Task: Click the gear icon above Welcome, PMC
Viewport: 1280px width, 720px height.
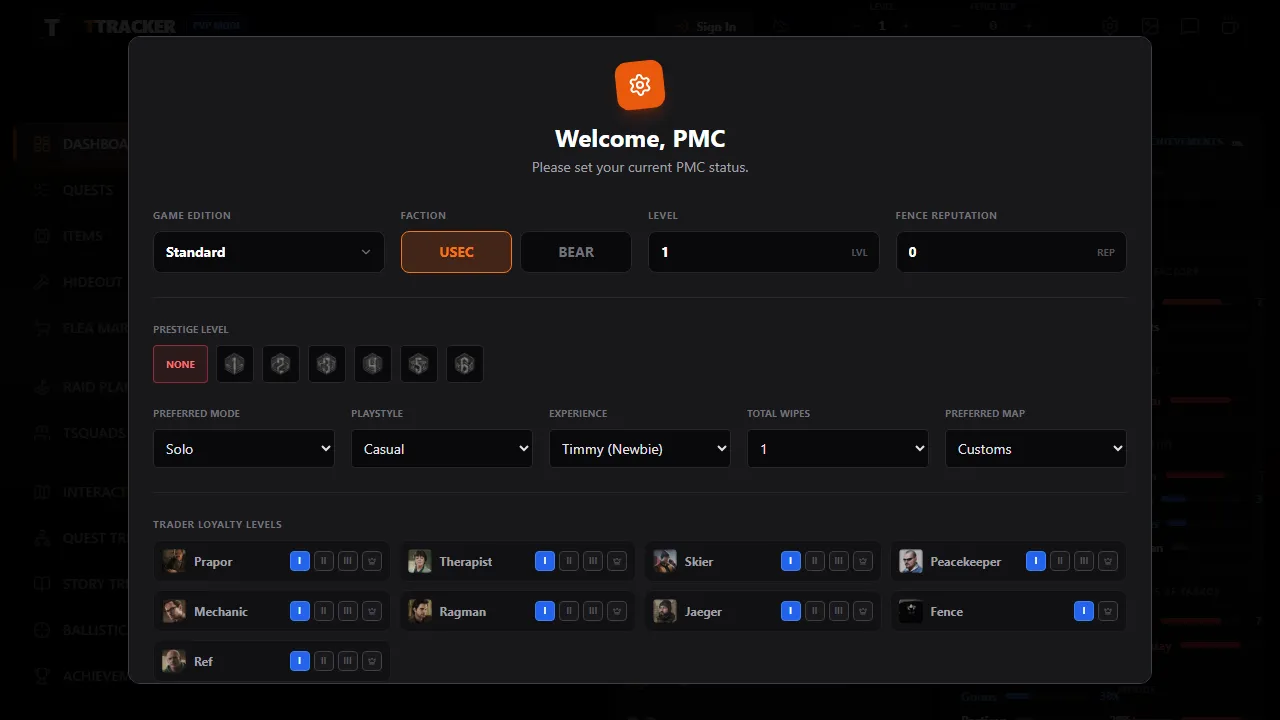Action: pyautogui.click(x=640, y=85)
